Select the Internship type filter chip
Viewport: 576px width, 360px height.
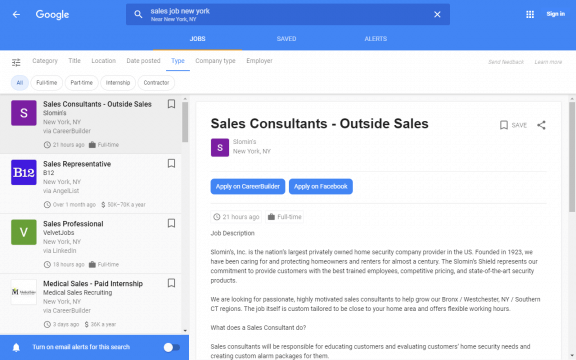118,83
